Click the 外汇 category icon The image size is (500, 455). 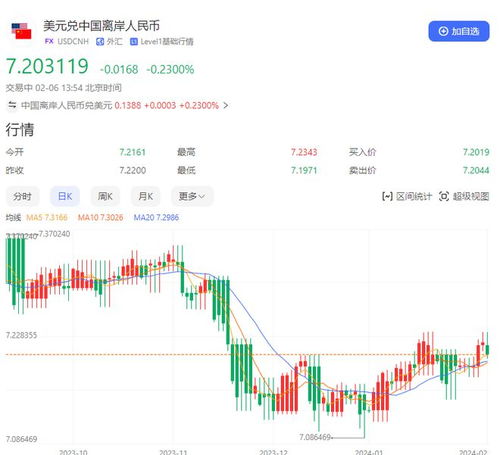tap(100, 42)
